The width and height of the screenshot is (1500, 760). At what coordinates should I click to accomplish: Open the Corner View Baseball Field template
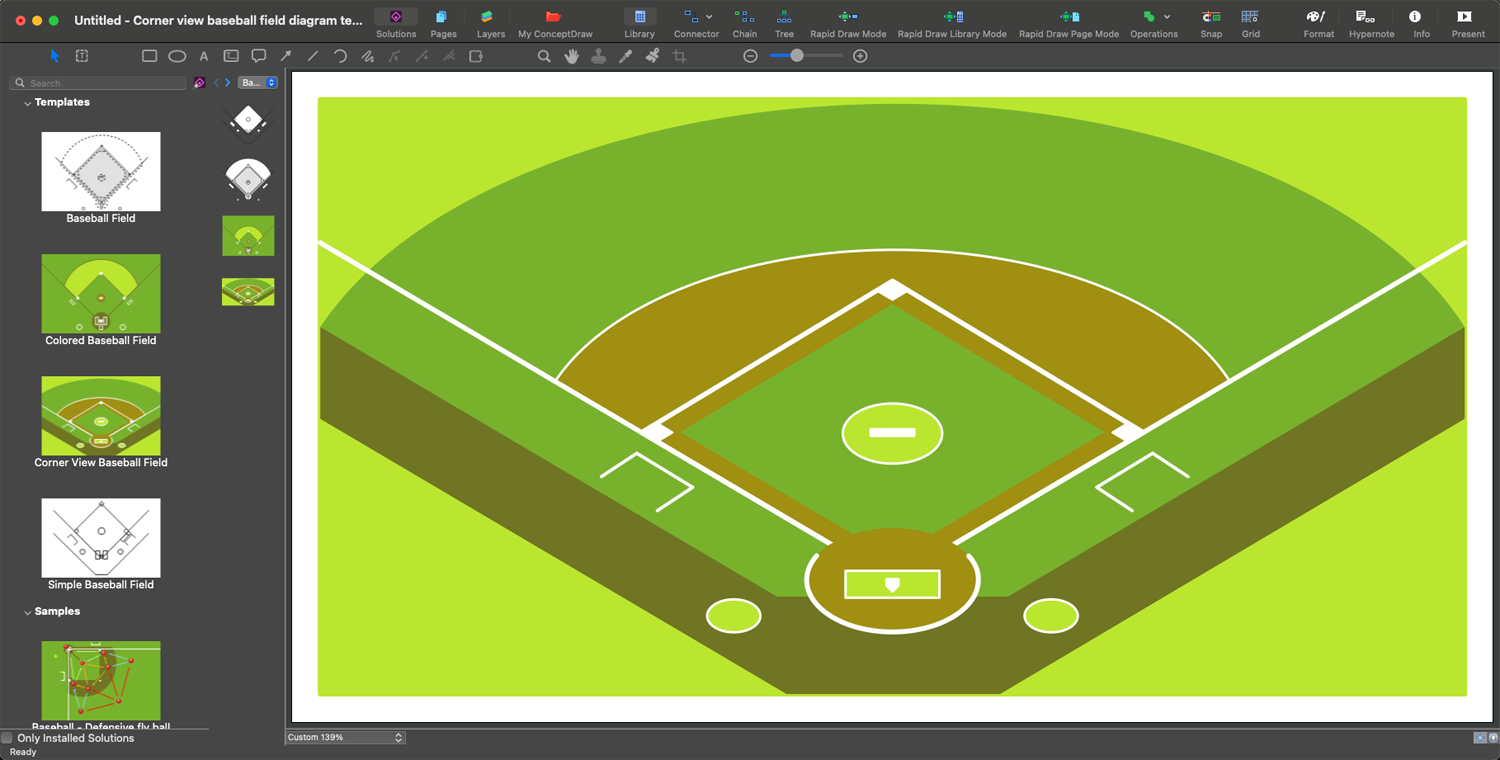tap(101, 422)
